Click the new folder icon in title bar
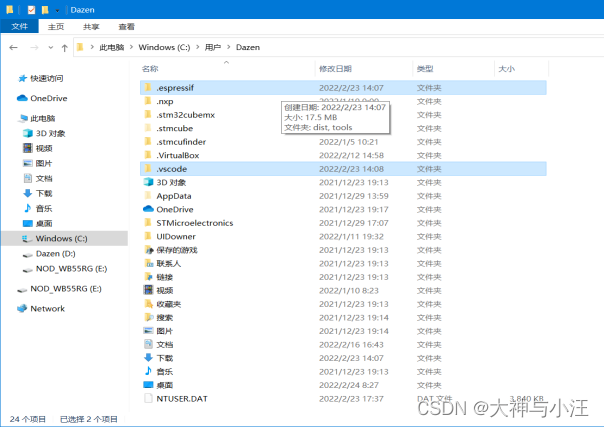Image resolution: width=604 pixels, height=427 pixels. 45,10
